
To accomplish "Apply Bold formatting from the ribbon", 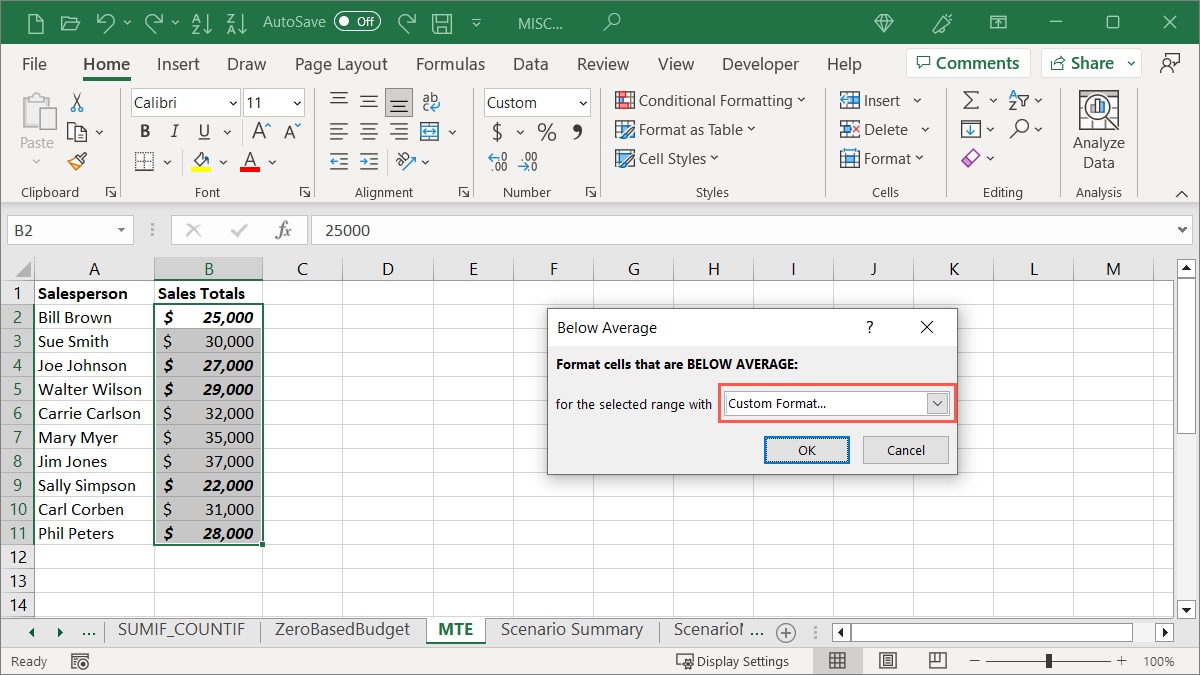I will click(x=145, y=131).
